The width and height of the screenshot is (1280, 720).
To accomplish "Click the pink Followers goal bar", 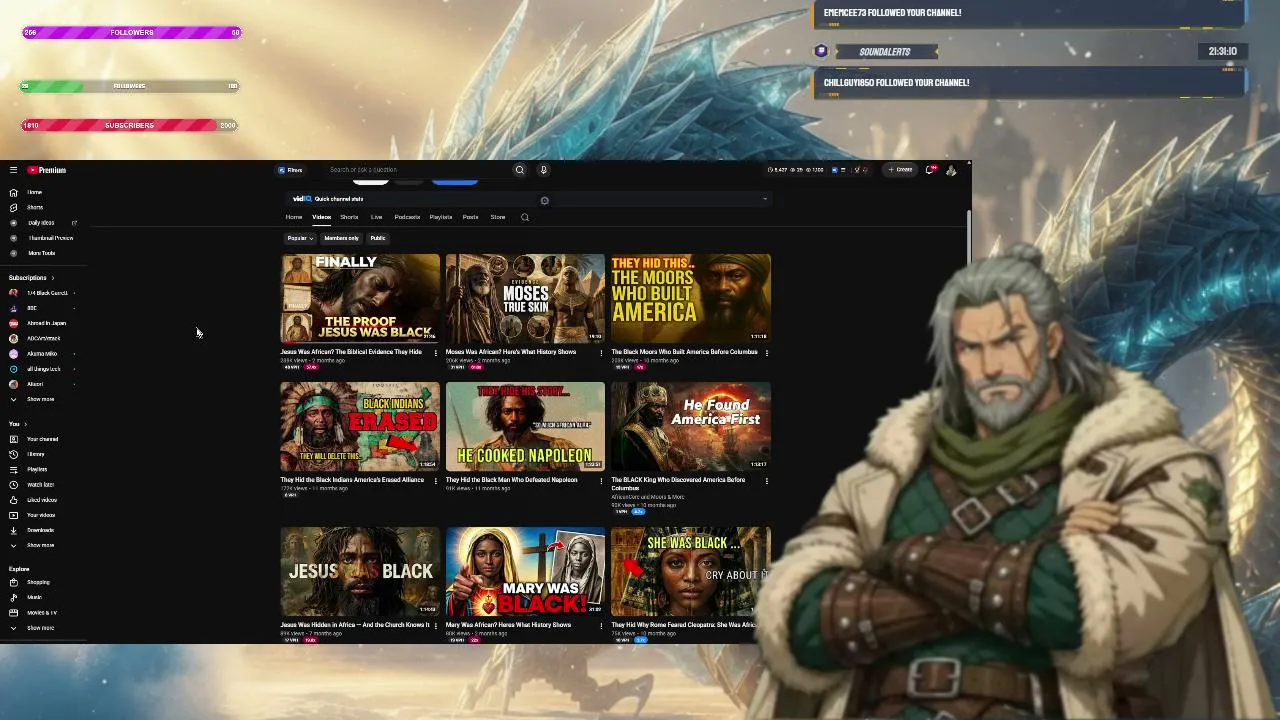I will point(131,33).
